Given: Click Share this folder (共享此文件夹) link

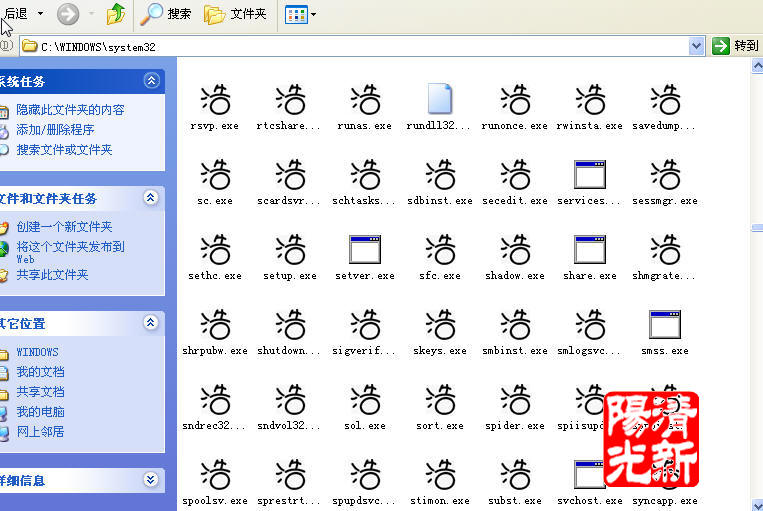Looking at the screenshot, I should pos(52,275).
